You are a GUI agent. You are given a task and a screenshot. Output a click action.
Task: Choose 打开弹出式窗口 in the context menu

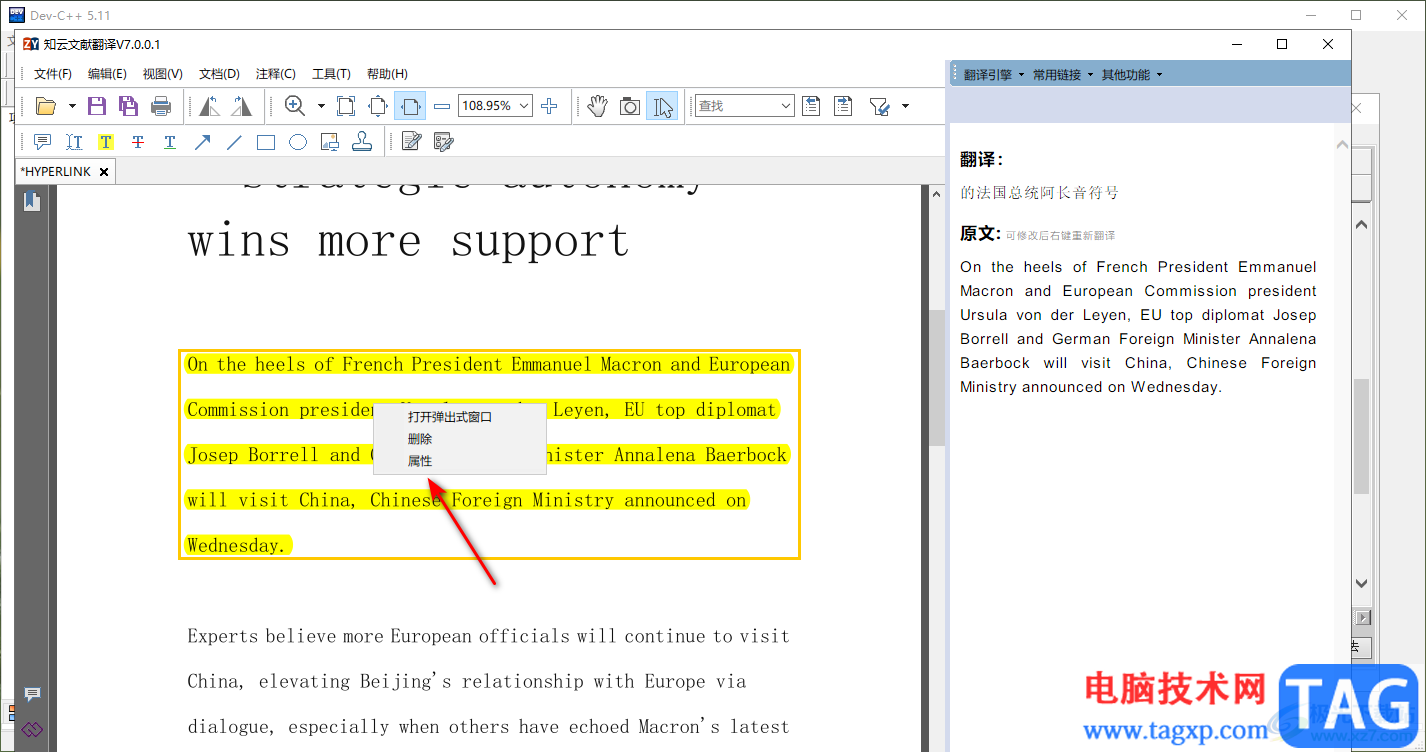pyautogui.click(x=450, y=417)
